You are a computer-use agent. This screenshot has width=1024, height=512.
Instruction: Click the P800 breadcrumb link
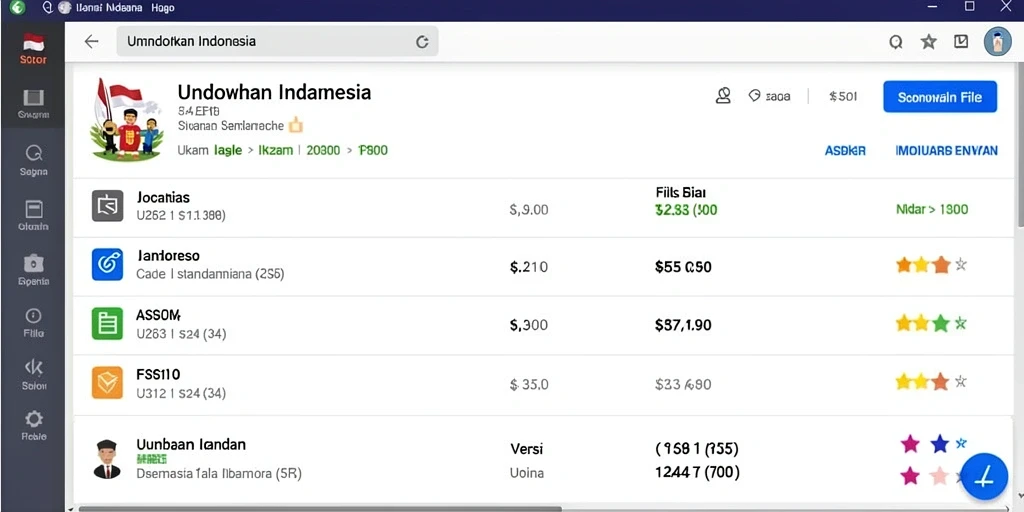(373, 150)
